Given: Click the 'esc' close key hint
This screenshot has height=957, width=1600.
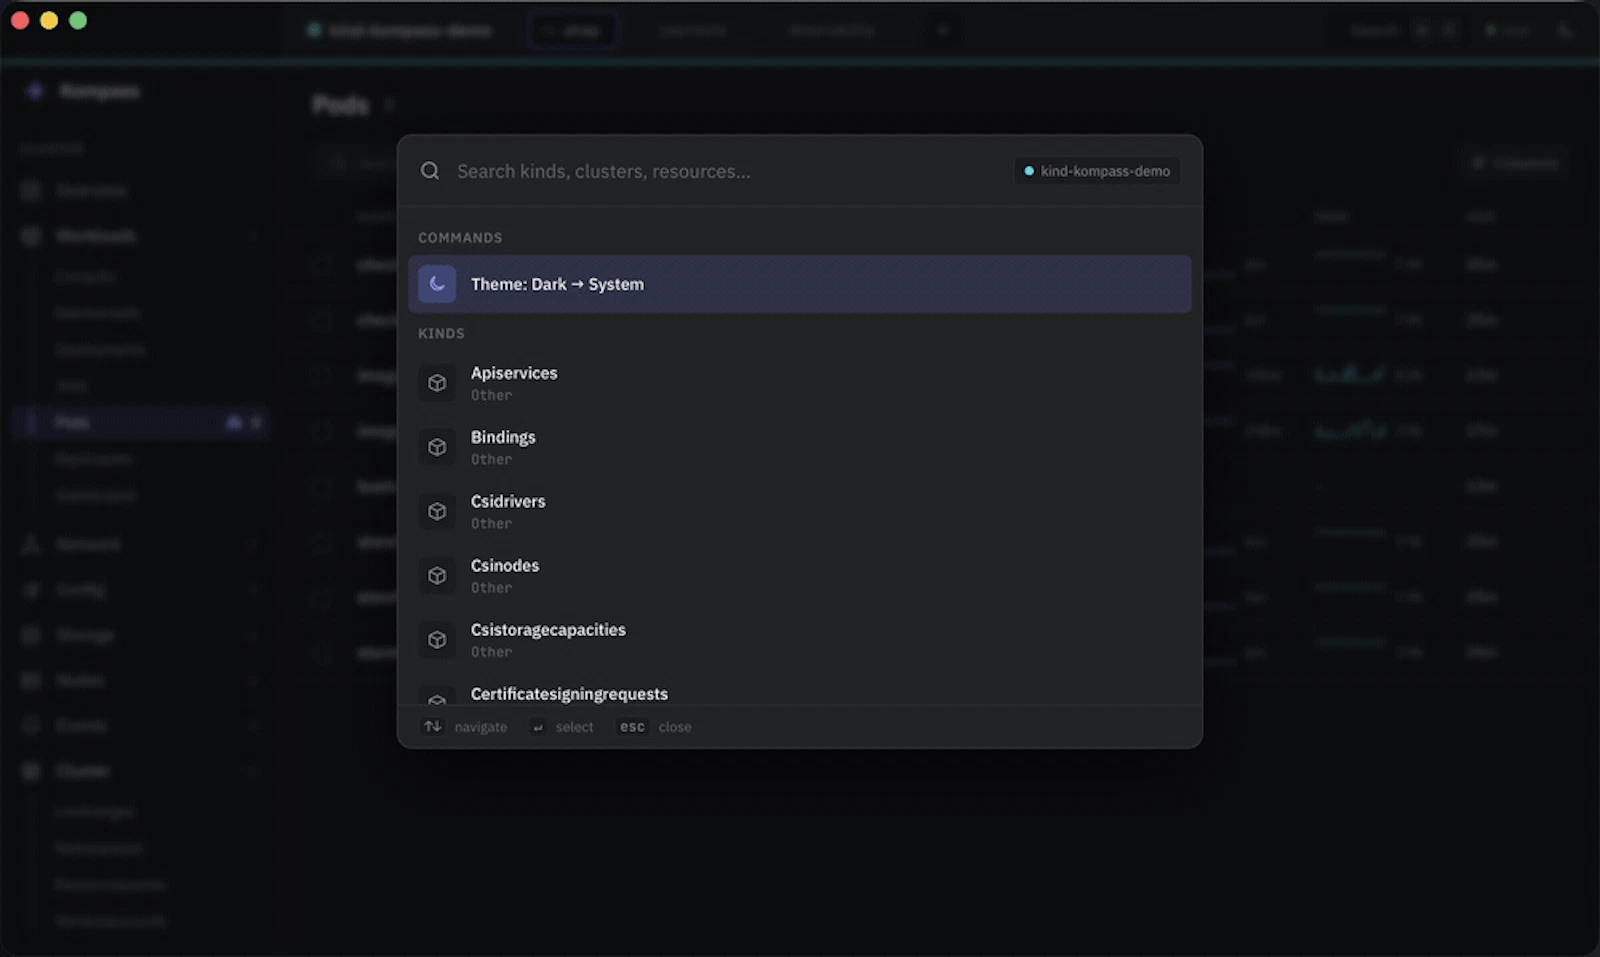Looking at the screenshot, I should coord(632,727).
